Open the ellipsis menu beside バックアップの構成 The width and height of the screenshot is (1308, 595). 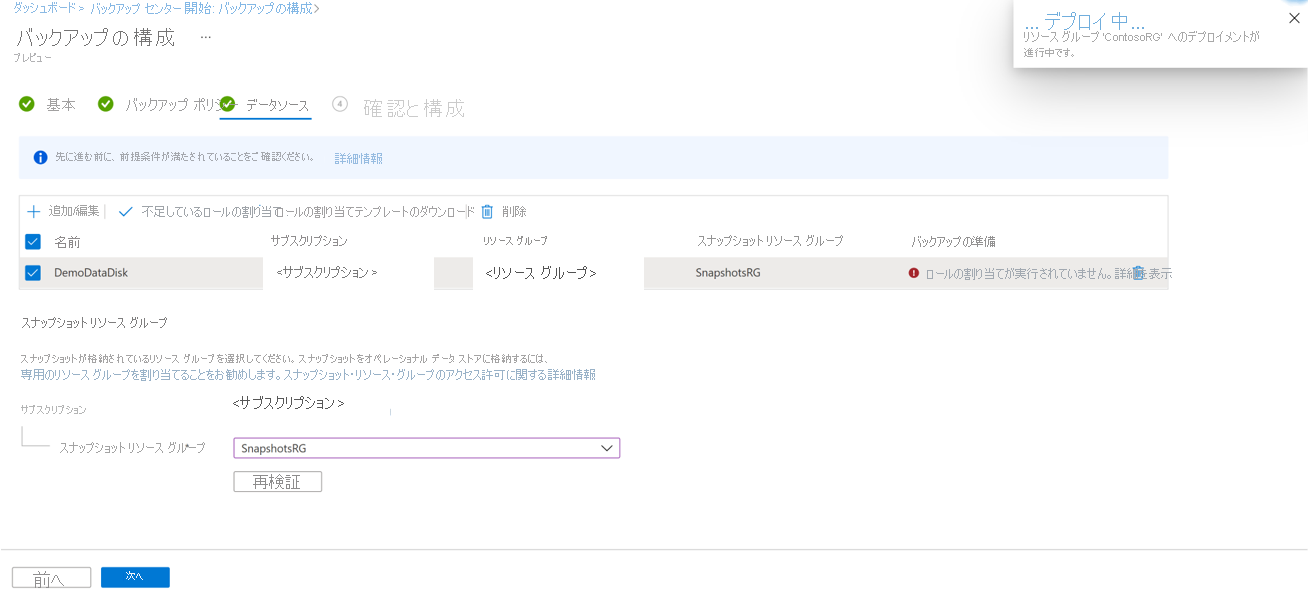point(206,37)
